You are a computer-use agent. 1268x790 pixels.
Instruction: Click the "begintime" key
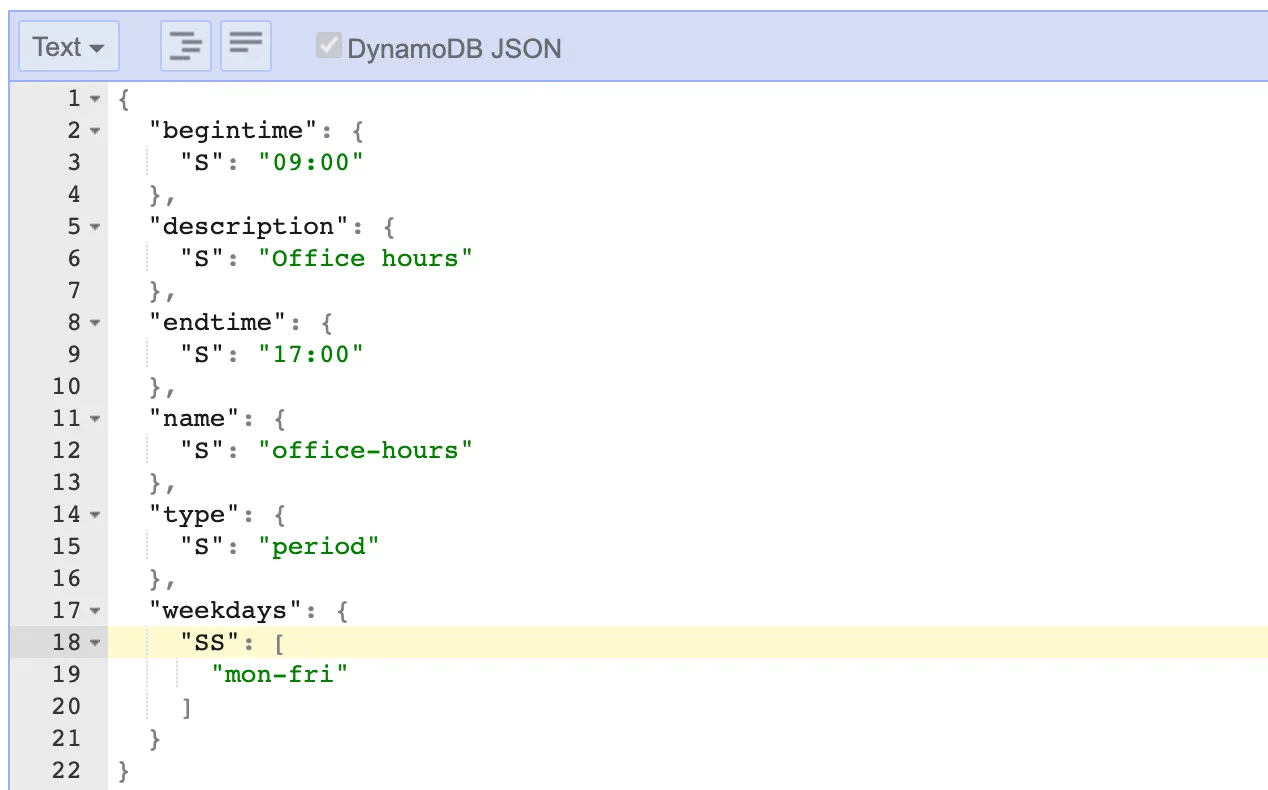[233, 130]
